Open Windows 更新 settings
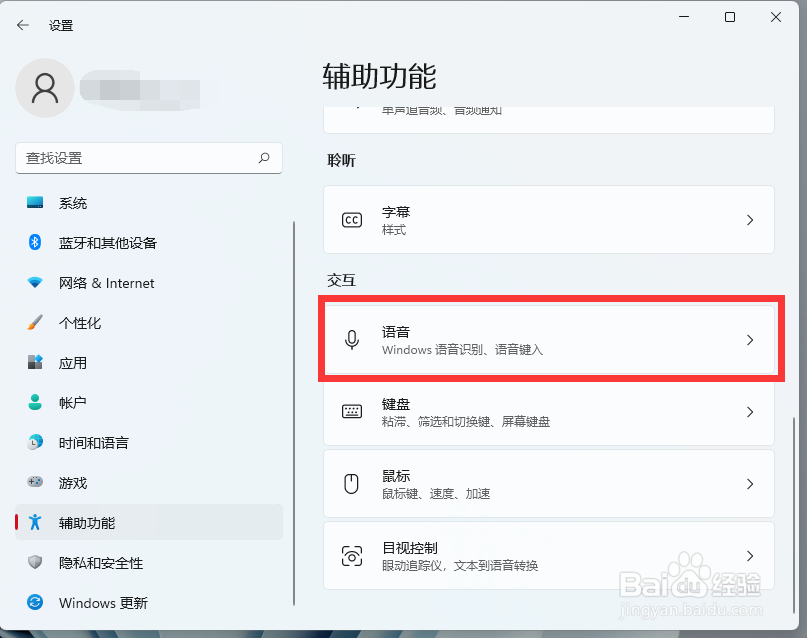Image resolution: width=807 pixels, height=638 pixels. [149, 603]
